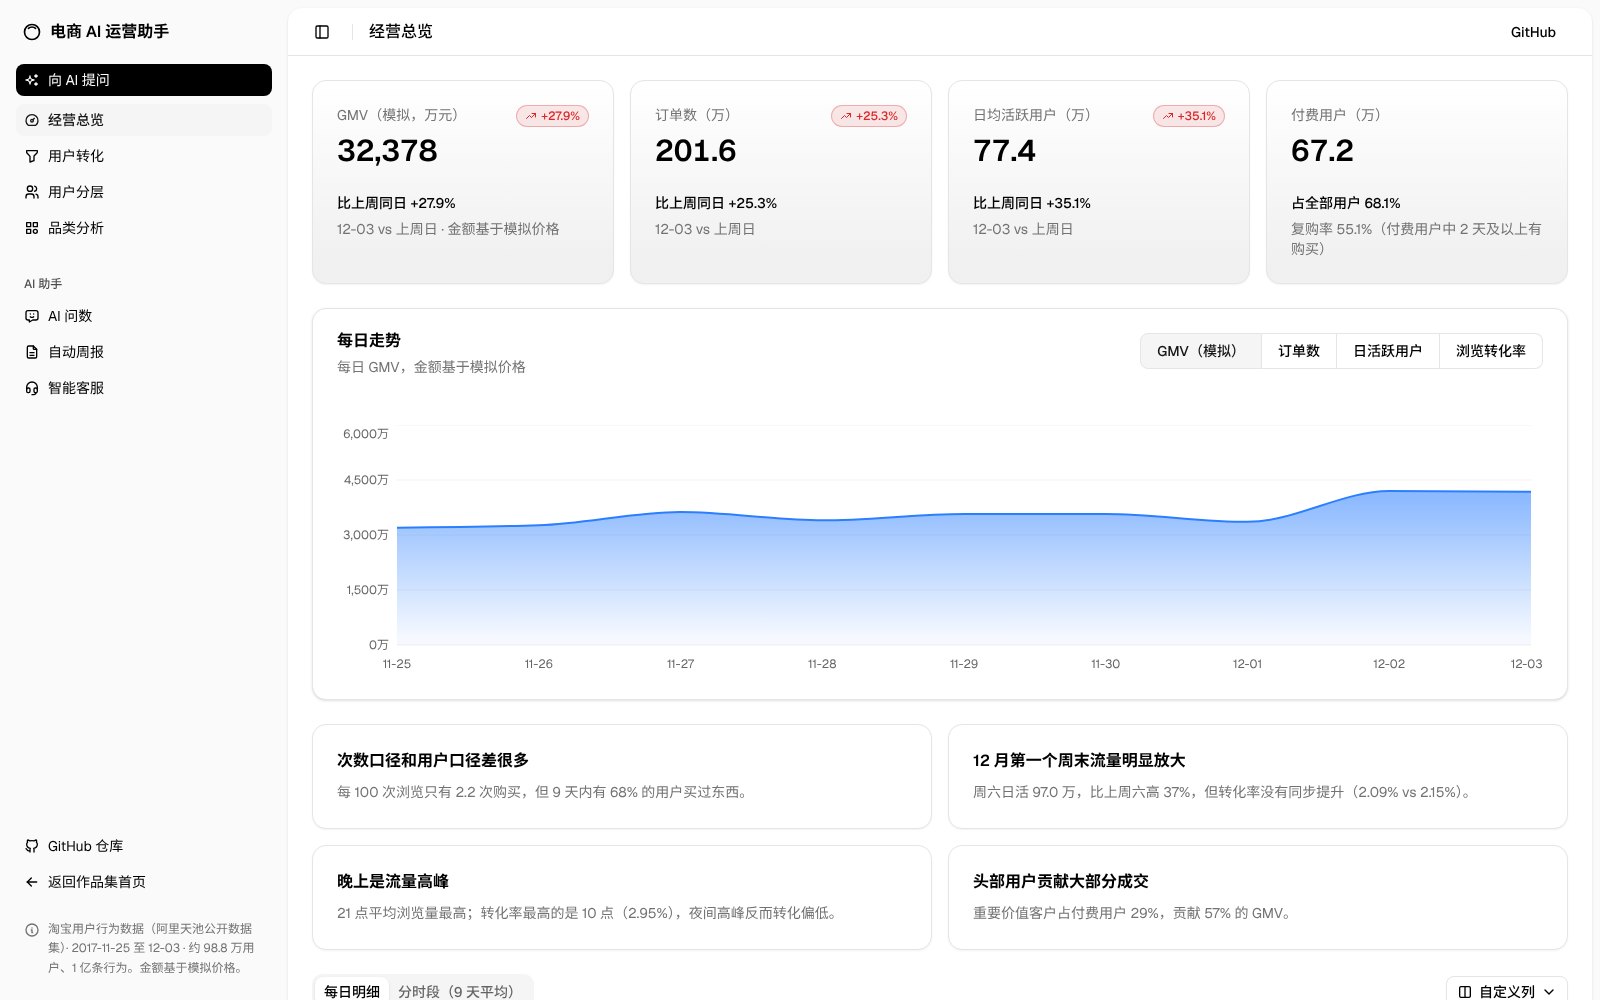
Task: Switch chart to 浏览转化率
Action: pos(1491,351)
